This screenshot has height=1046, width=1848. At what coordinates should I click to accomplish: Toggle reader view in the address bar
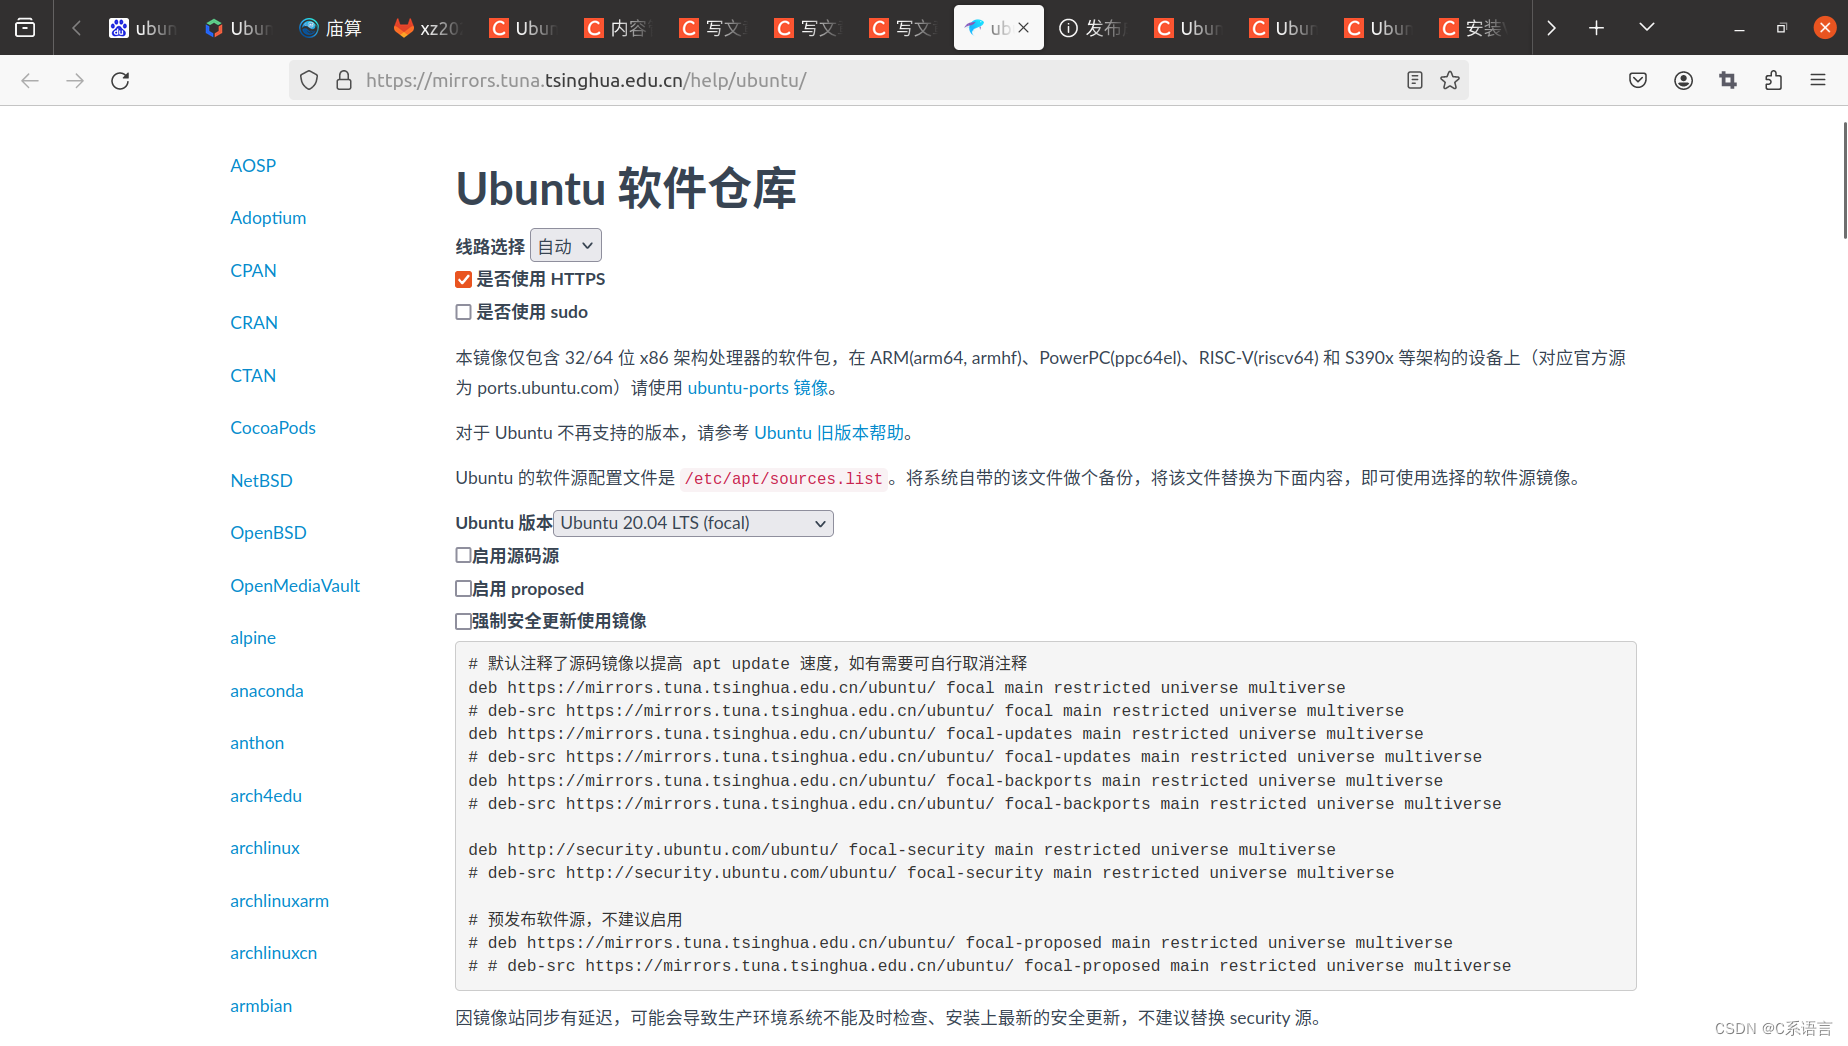click(1414, 80)
